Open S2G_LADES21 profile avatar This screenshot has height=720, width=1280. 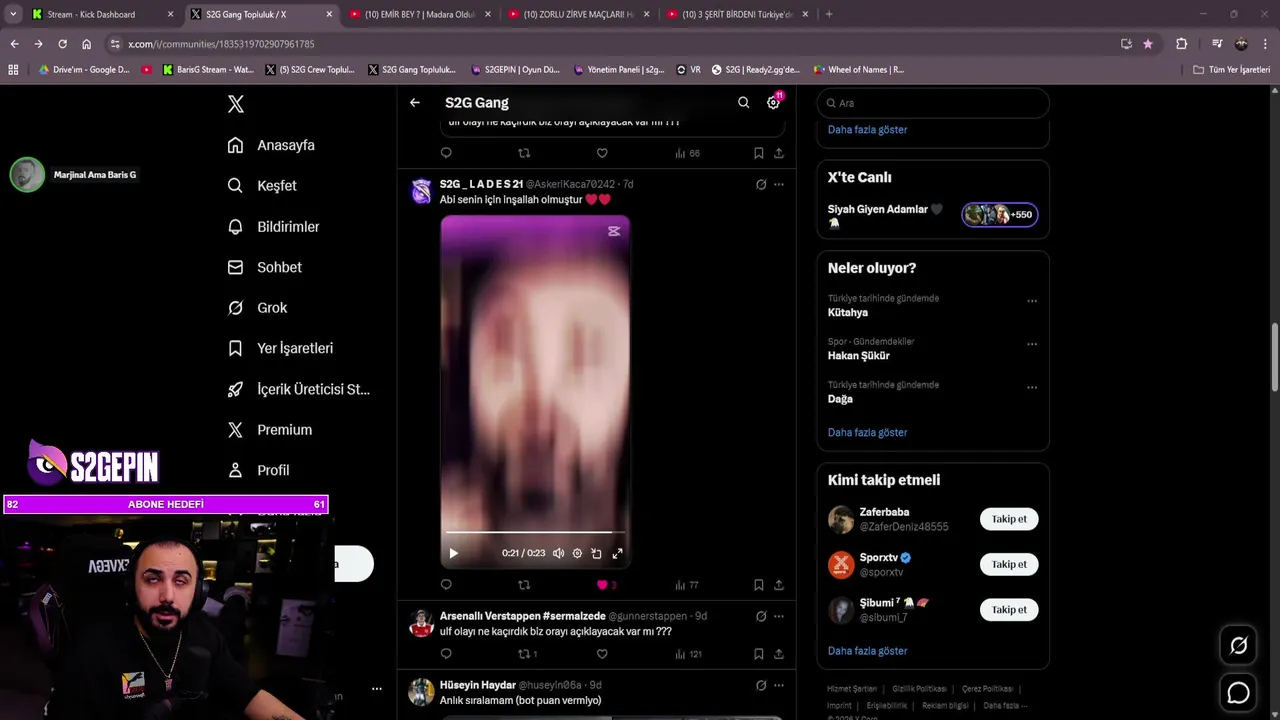(x=422, y=191)
